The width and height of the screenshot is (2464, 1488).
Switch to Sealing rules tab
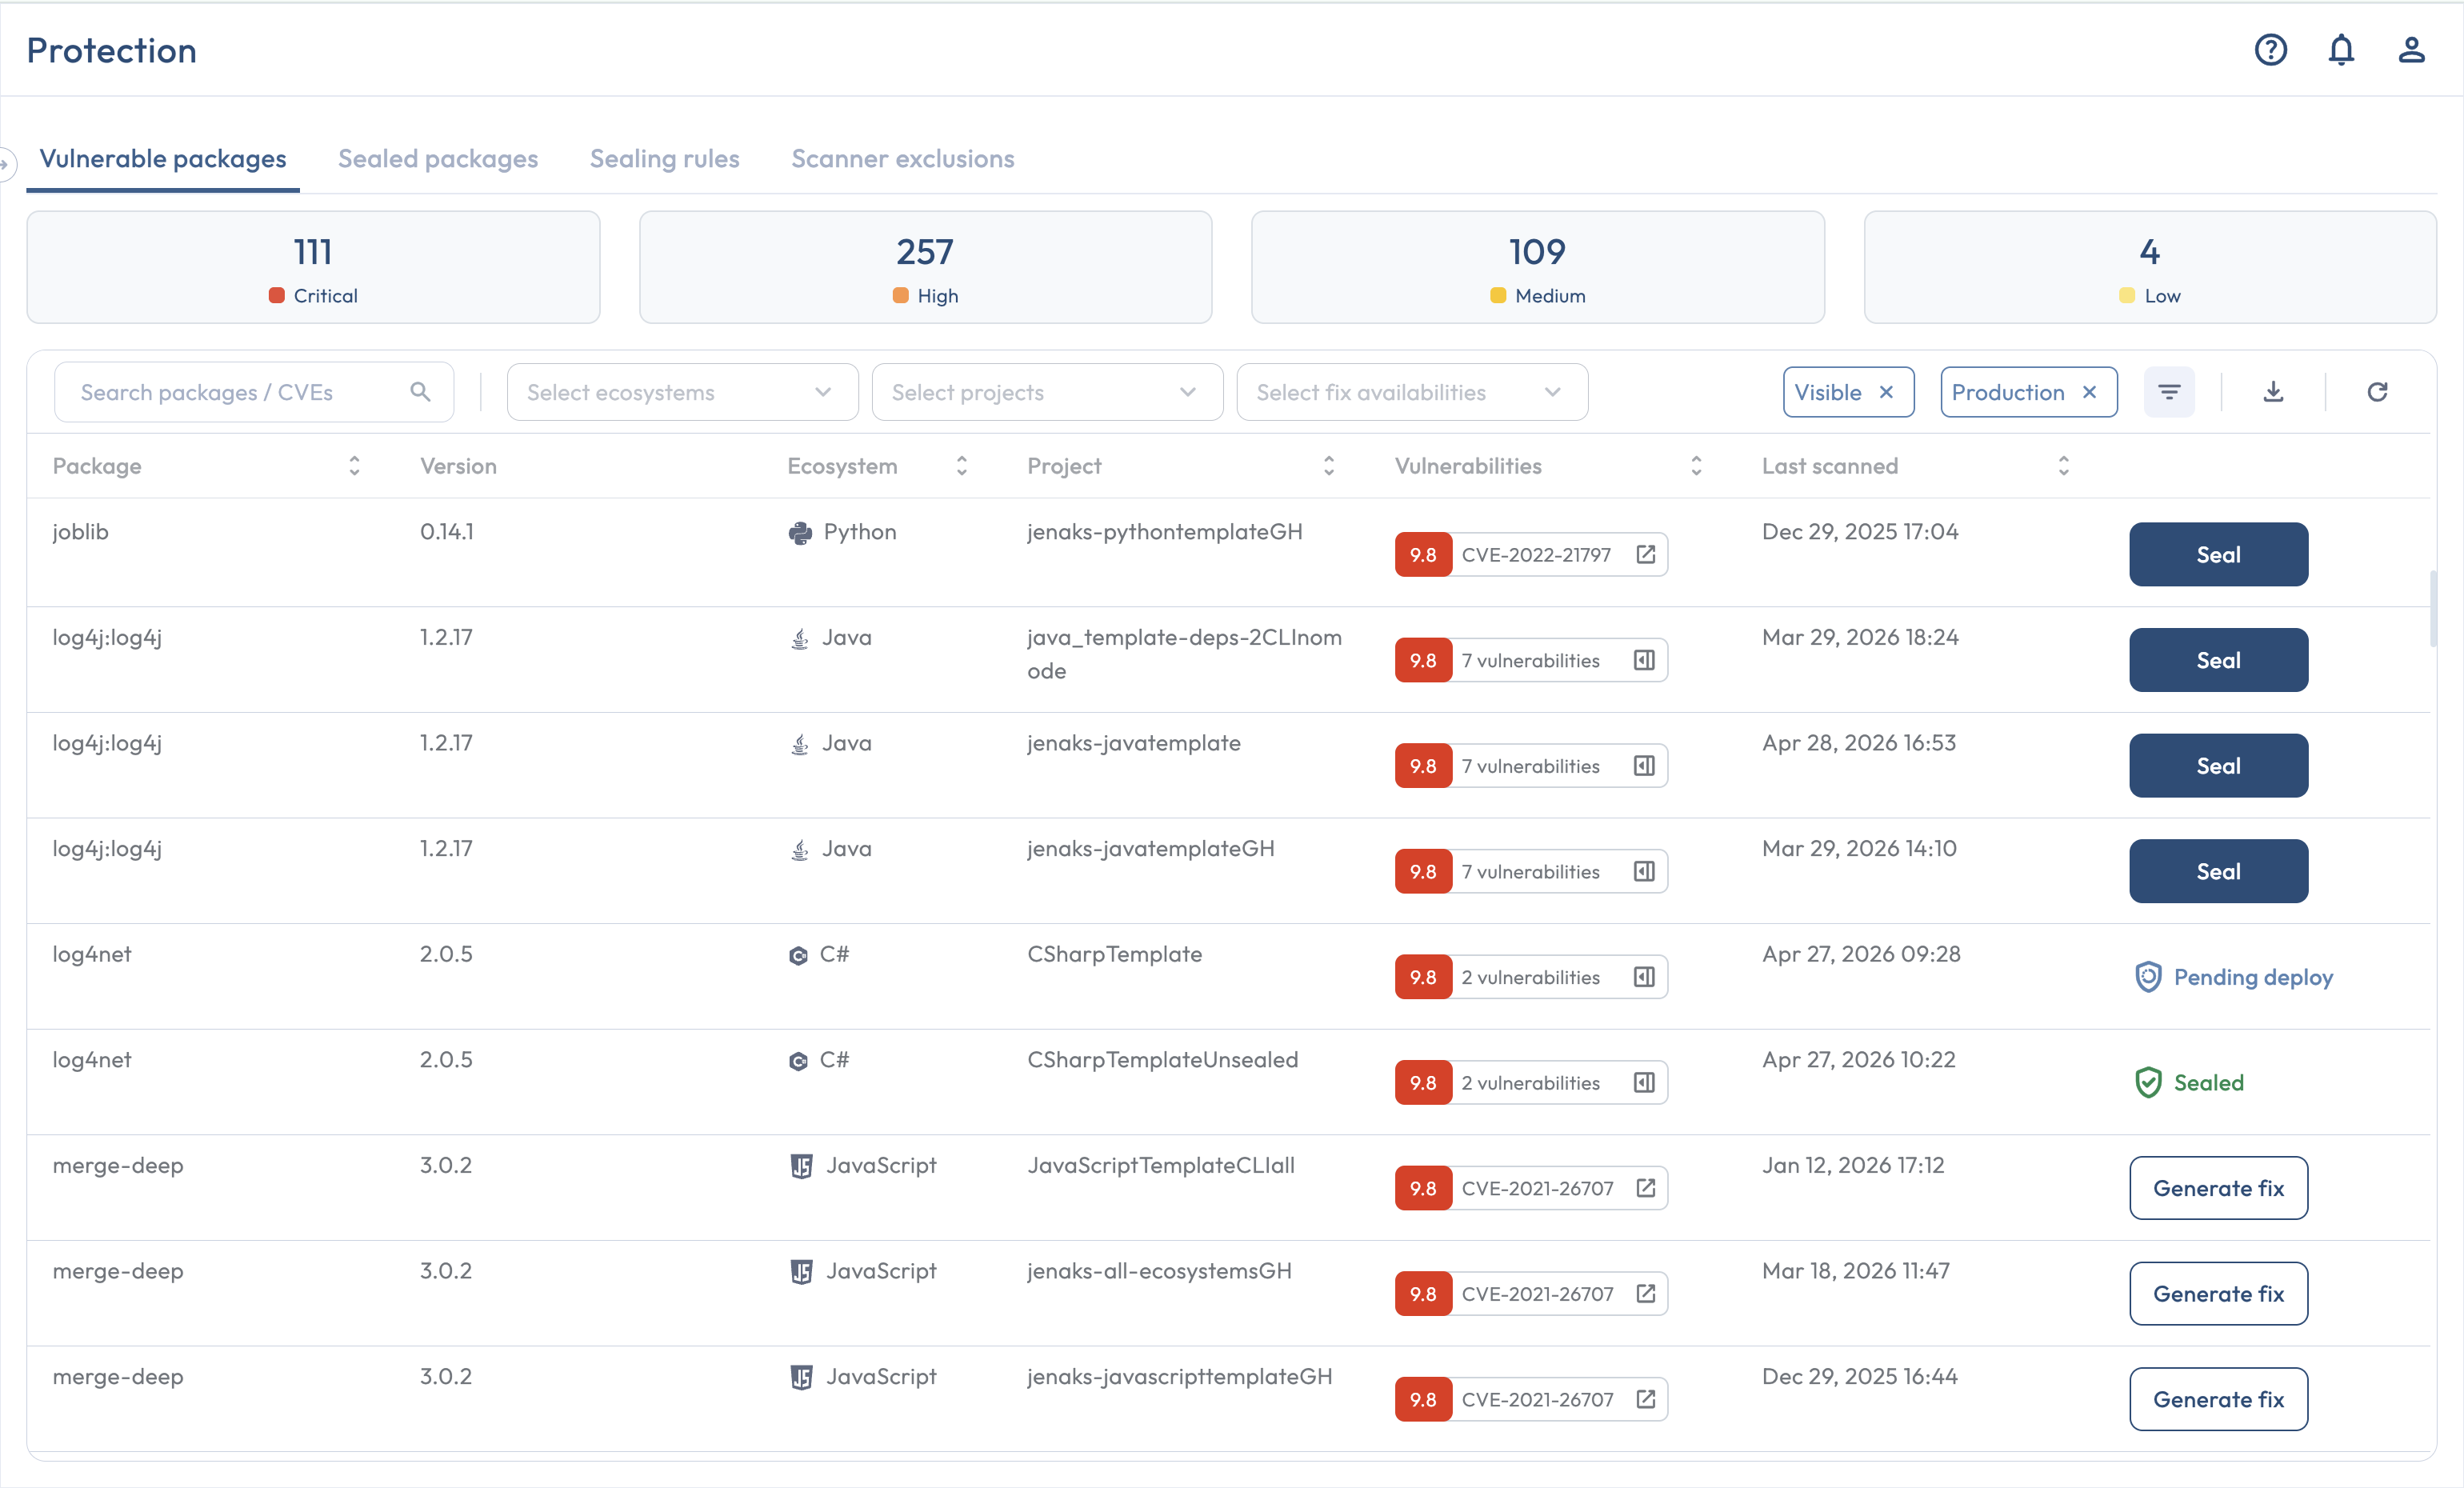point(664,159)
